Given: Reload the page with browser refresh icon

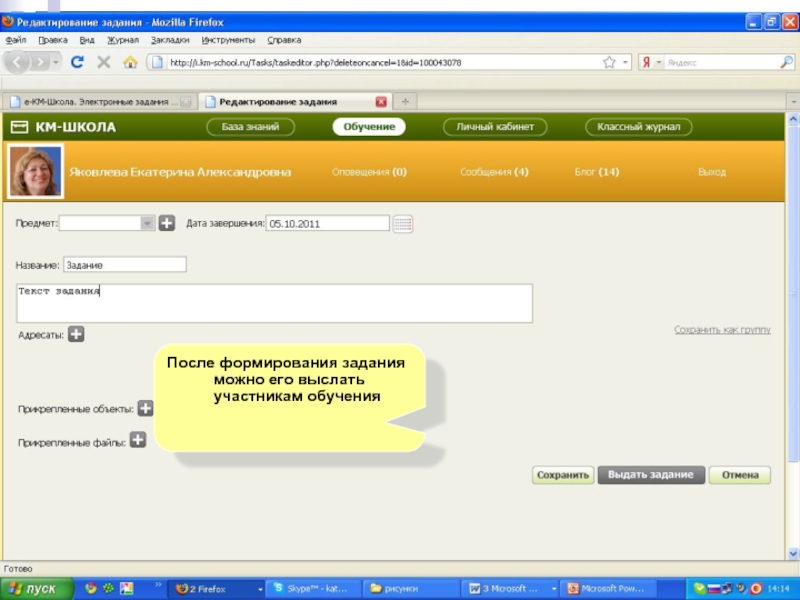Looking at the screenshot, I should click(77, 62).
